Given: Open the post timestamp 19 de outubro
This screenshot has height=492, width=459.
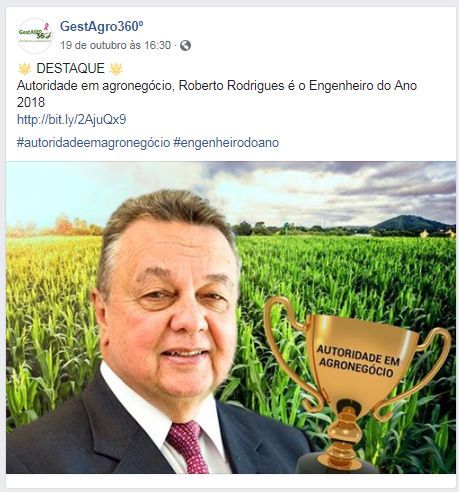Looking at the screenshot, I should [116, 45].
